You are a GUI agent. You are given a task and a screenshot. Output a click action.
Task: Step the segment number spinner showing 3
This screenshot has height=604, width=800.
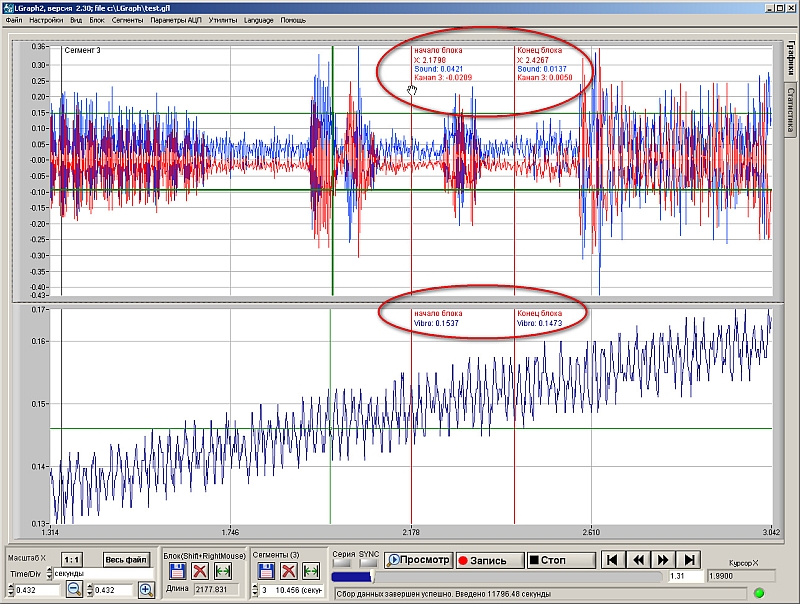tap(255, 590)
